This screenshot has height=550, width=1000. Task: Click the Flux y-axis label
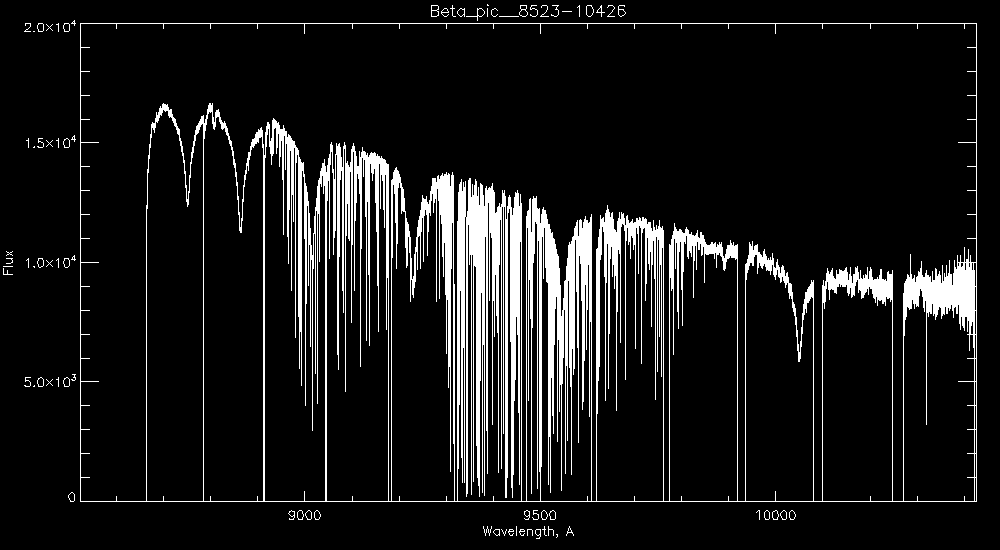pyautogui.click(x=8, y=262)
